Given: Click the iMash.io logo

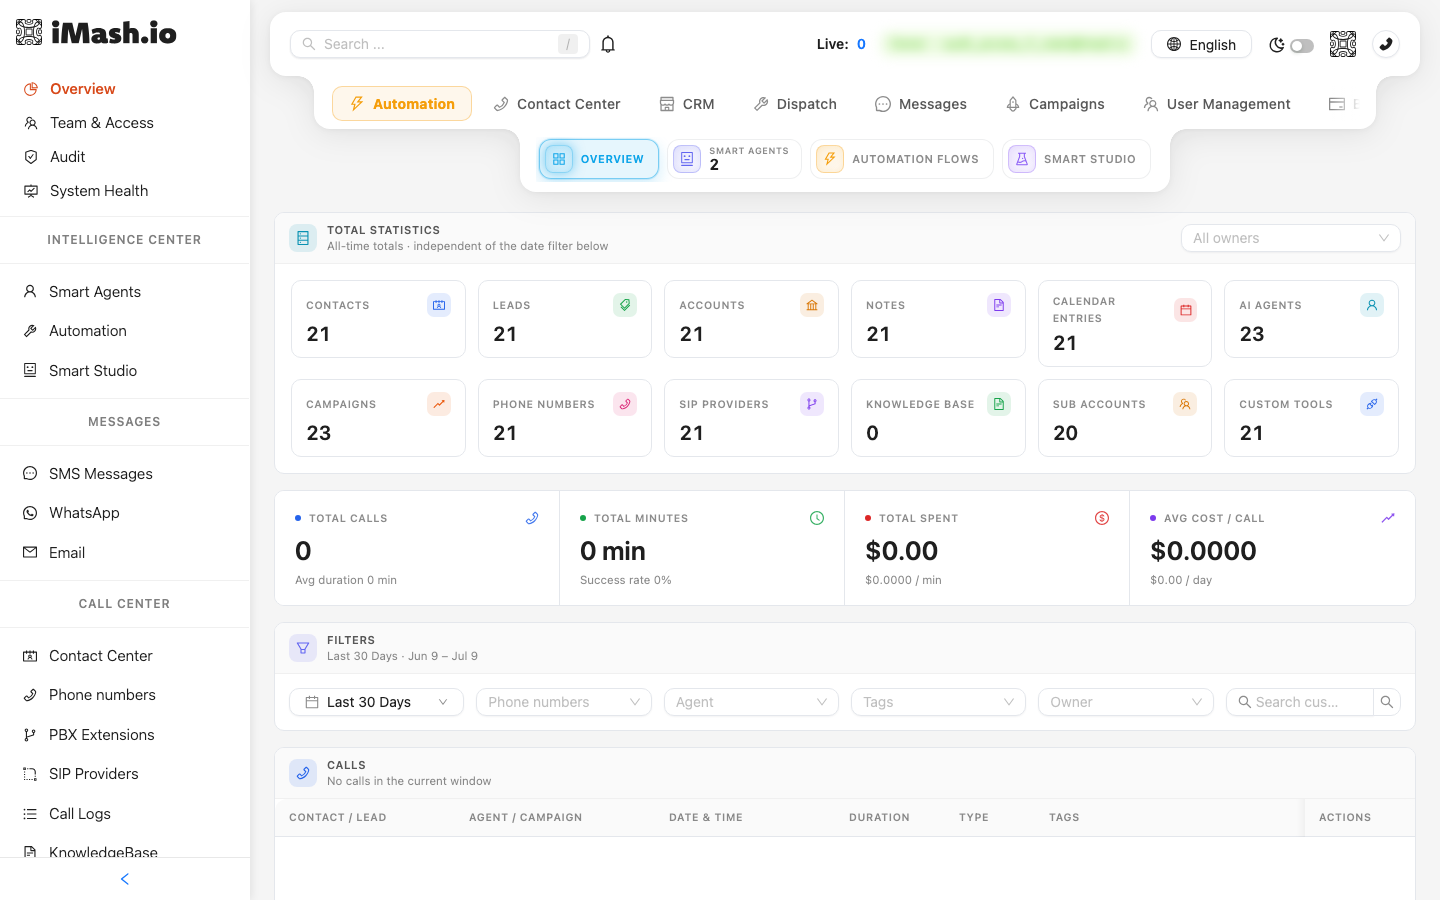Looking at the screenshot, I should coord(96,33).
